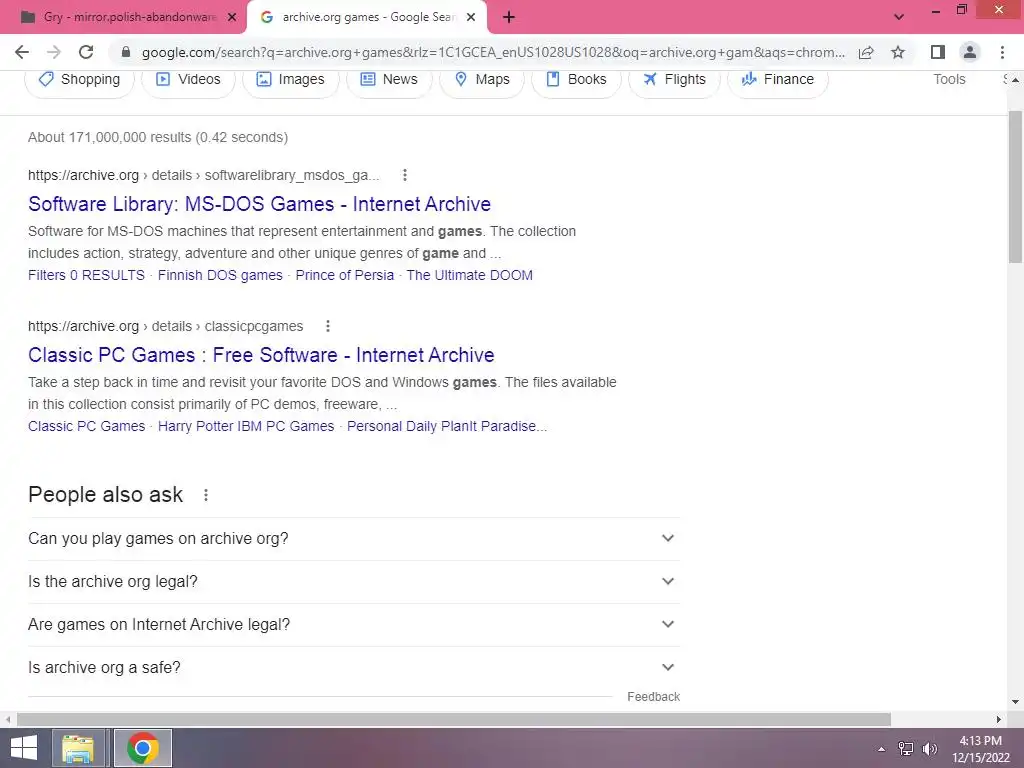This screenshot has height=768, width=1024.
Task: Open Software Library: MS-DOS Games link
Action: pyautogui.click(x=259, y=204)
